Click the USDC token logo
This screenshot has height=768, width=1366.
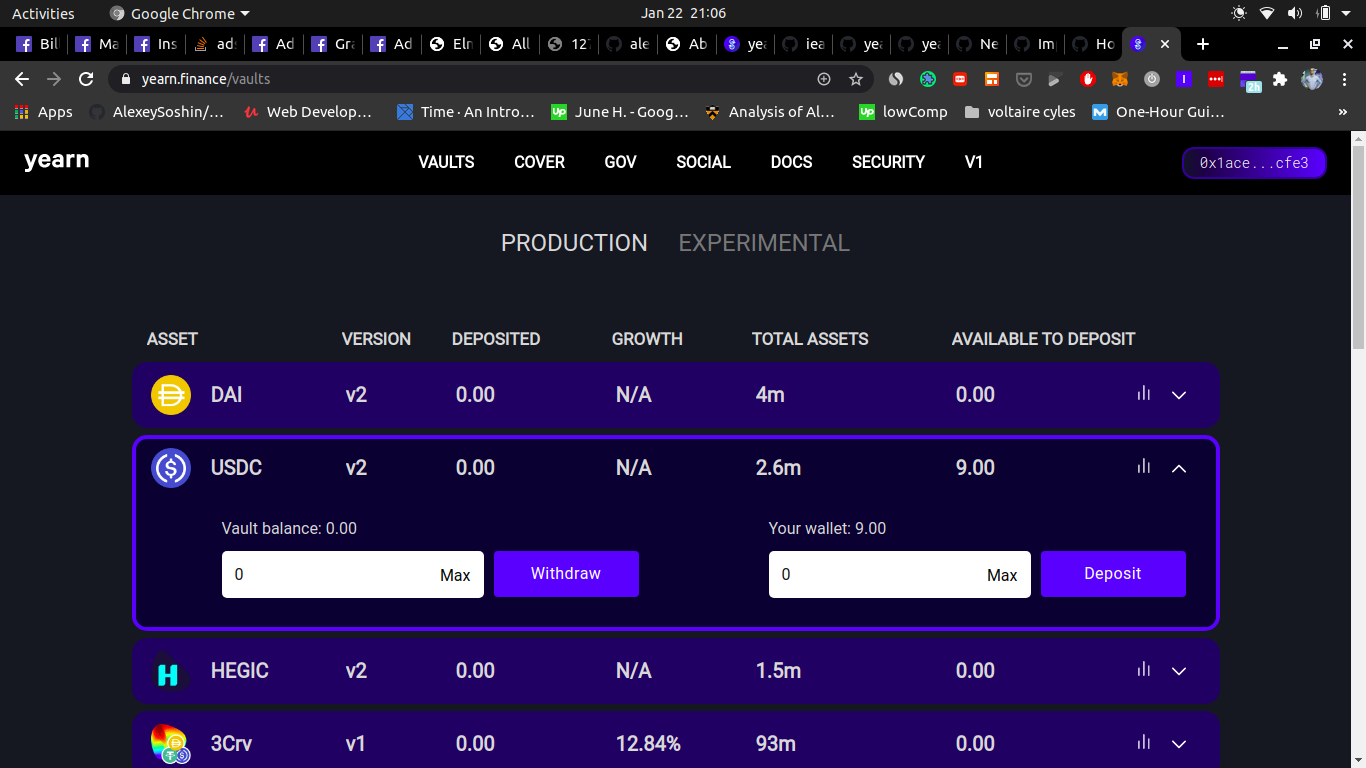pos(171,467)
